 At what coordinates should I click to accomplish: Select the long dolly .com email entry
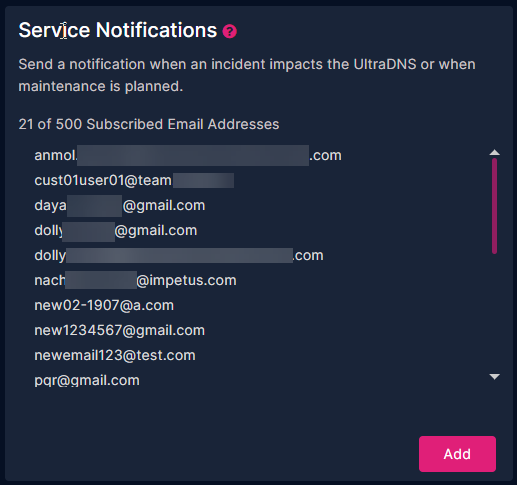[179, 255]
